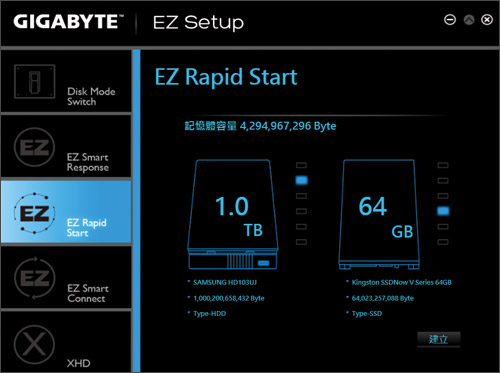Open the Disk Mode Switch disk icon

[x=35, y=81]
